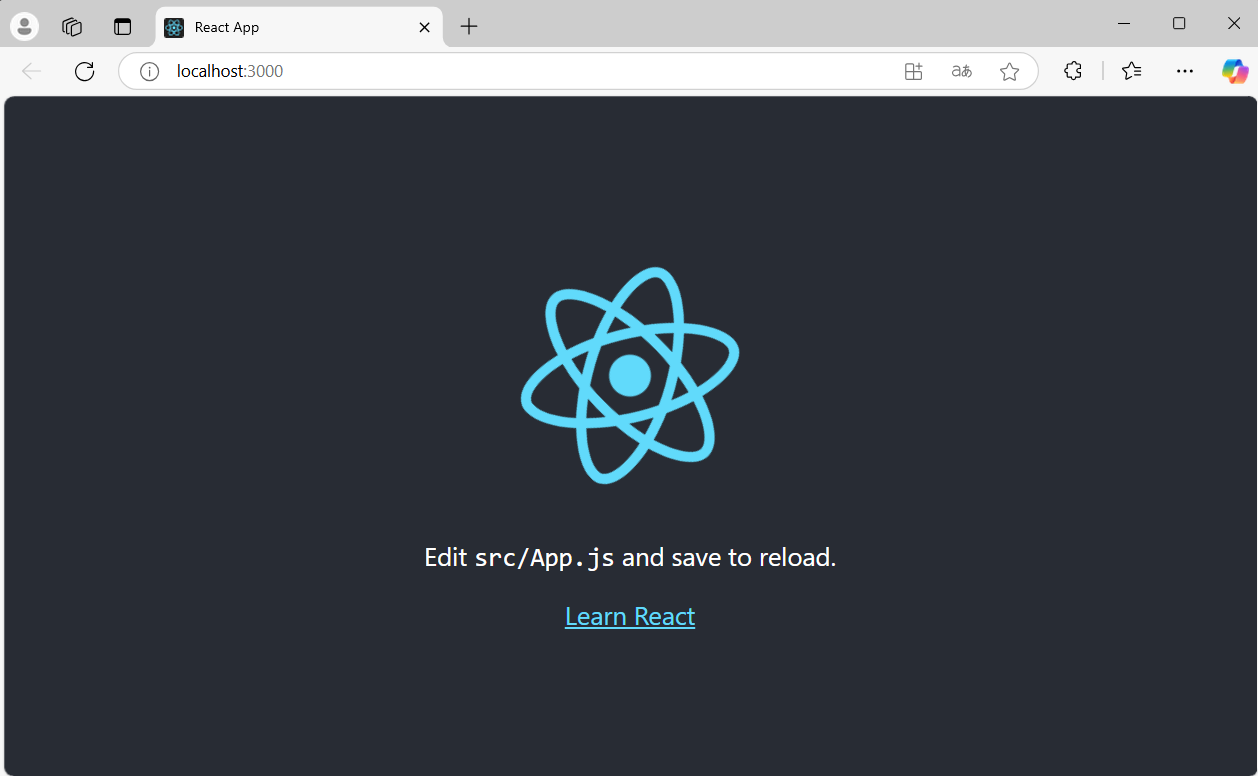Close the browser window
This screenshot has height=776, width=1258.
point(1234,23)
